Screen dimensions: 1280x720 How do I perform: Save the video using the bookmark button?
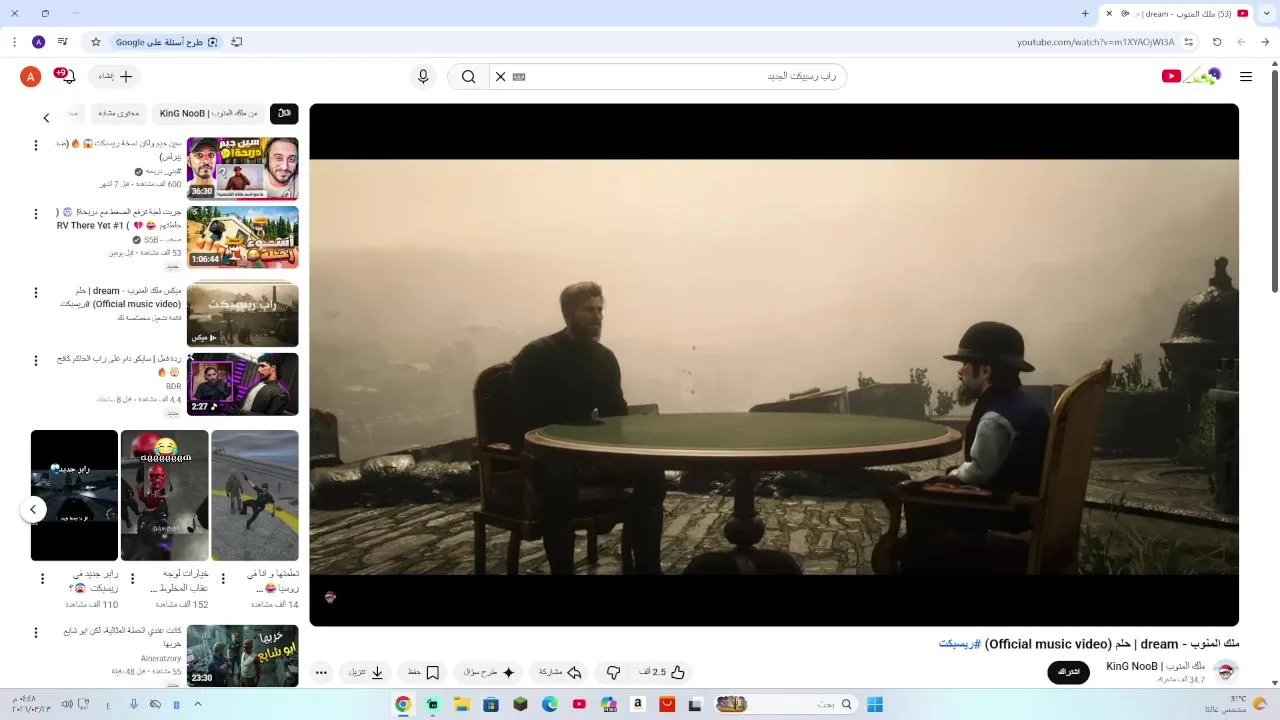click(x=423, y=672)
